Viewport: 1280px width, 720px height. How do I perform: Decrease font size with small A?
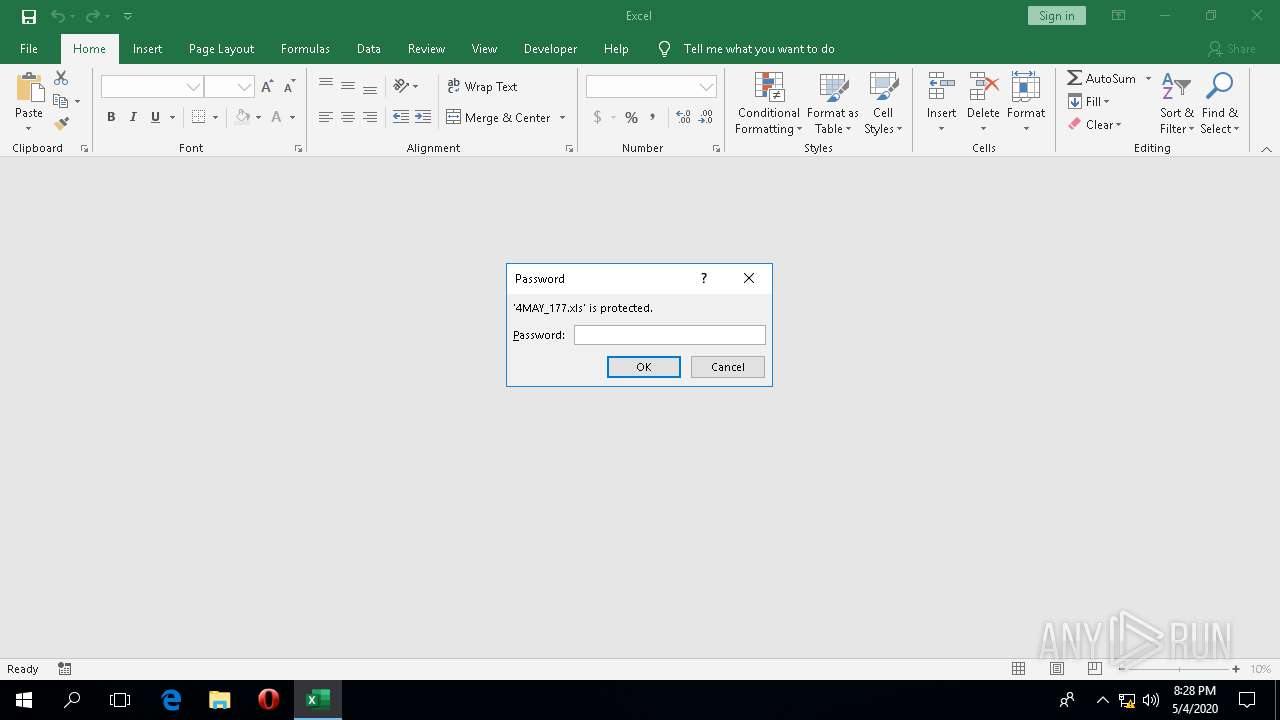pyautogui.click(x=289, y=87)
